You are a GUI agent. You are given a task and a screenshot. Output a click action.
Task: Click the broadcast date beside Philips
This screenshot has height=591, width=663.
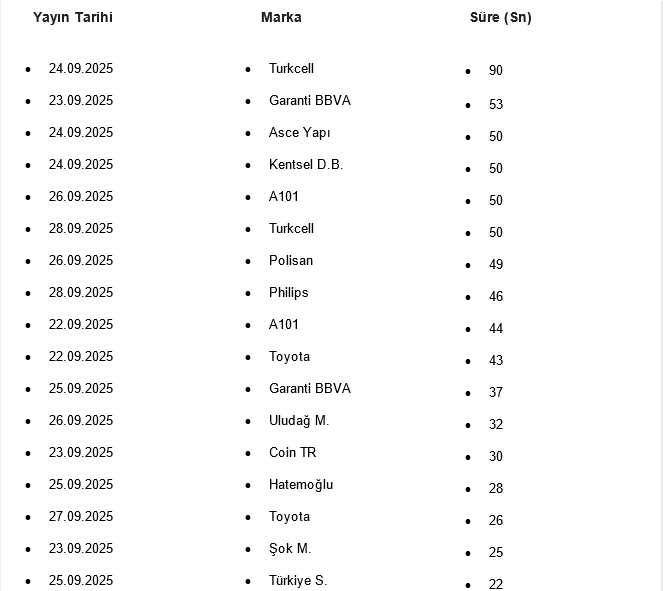[x=81, y=293]
